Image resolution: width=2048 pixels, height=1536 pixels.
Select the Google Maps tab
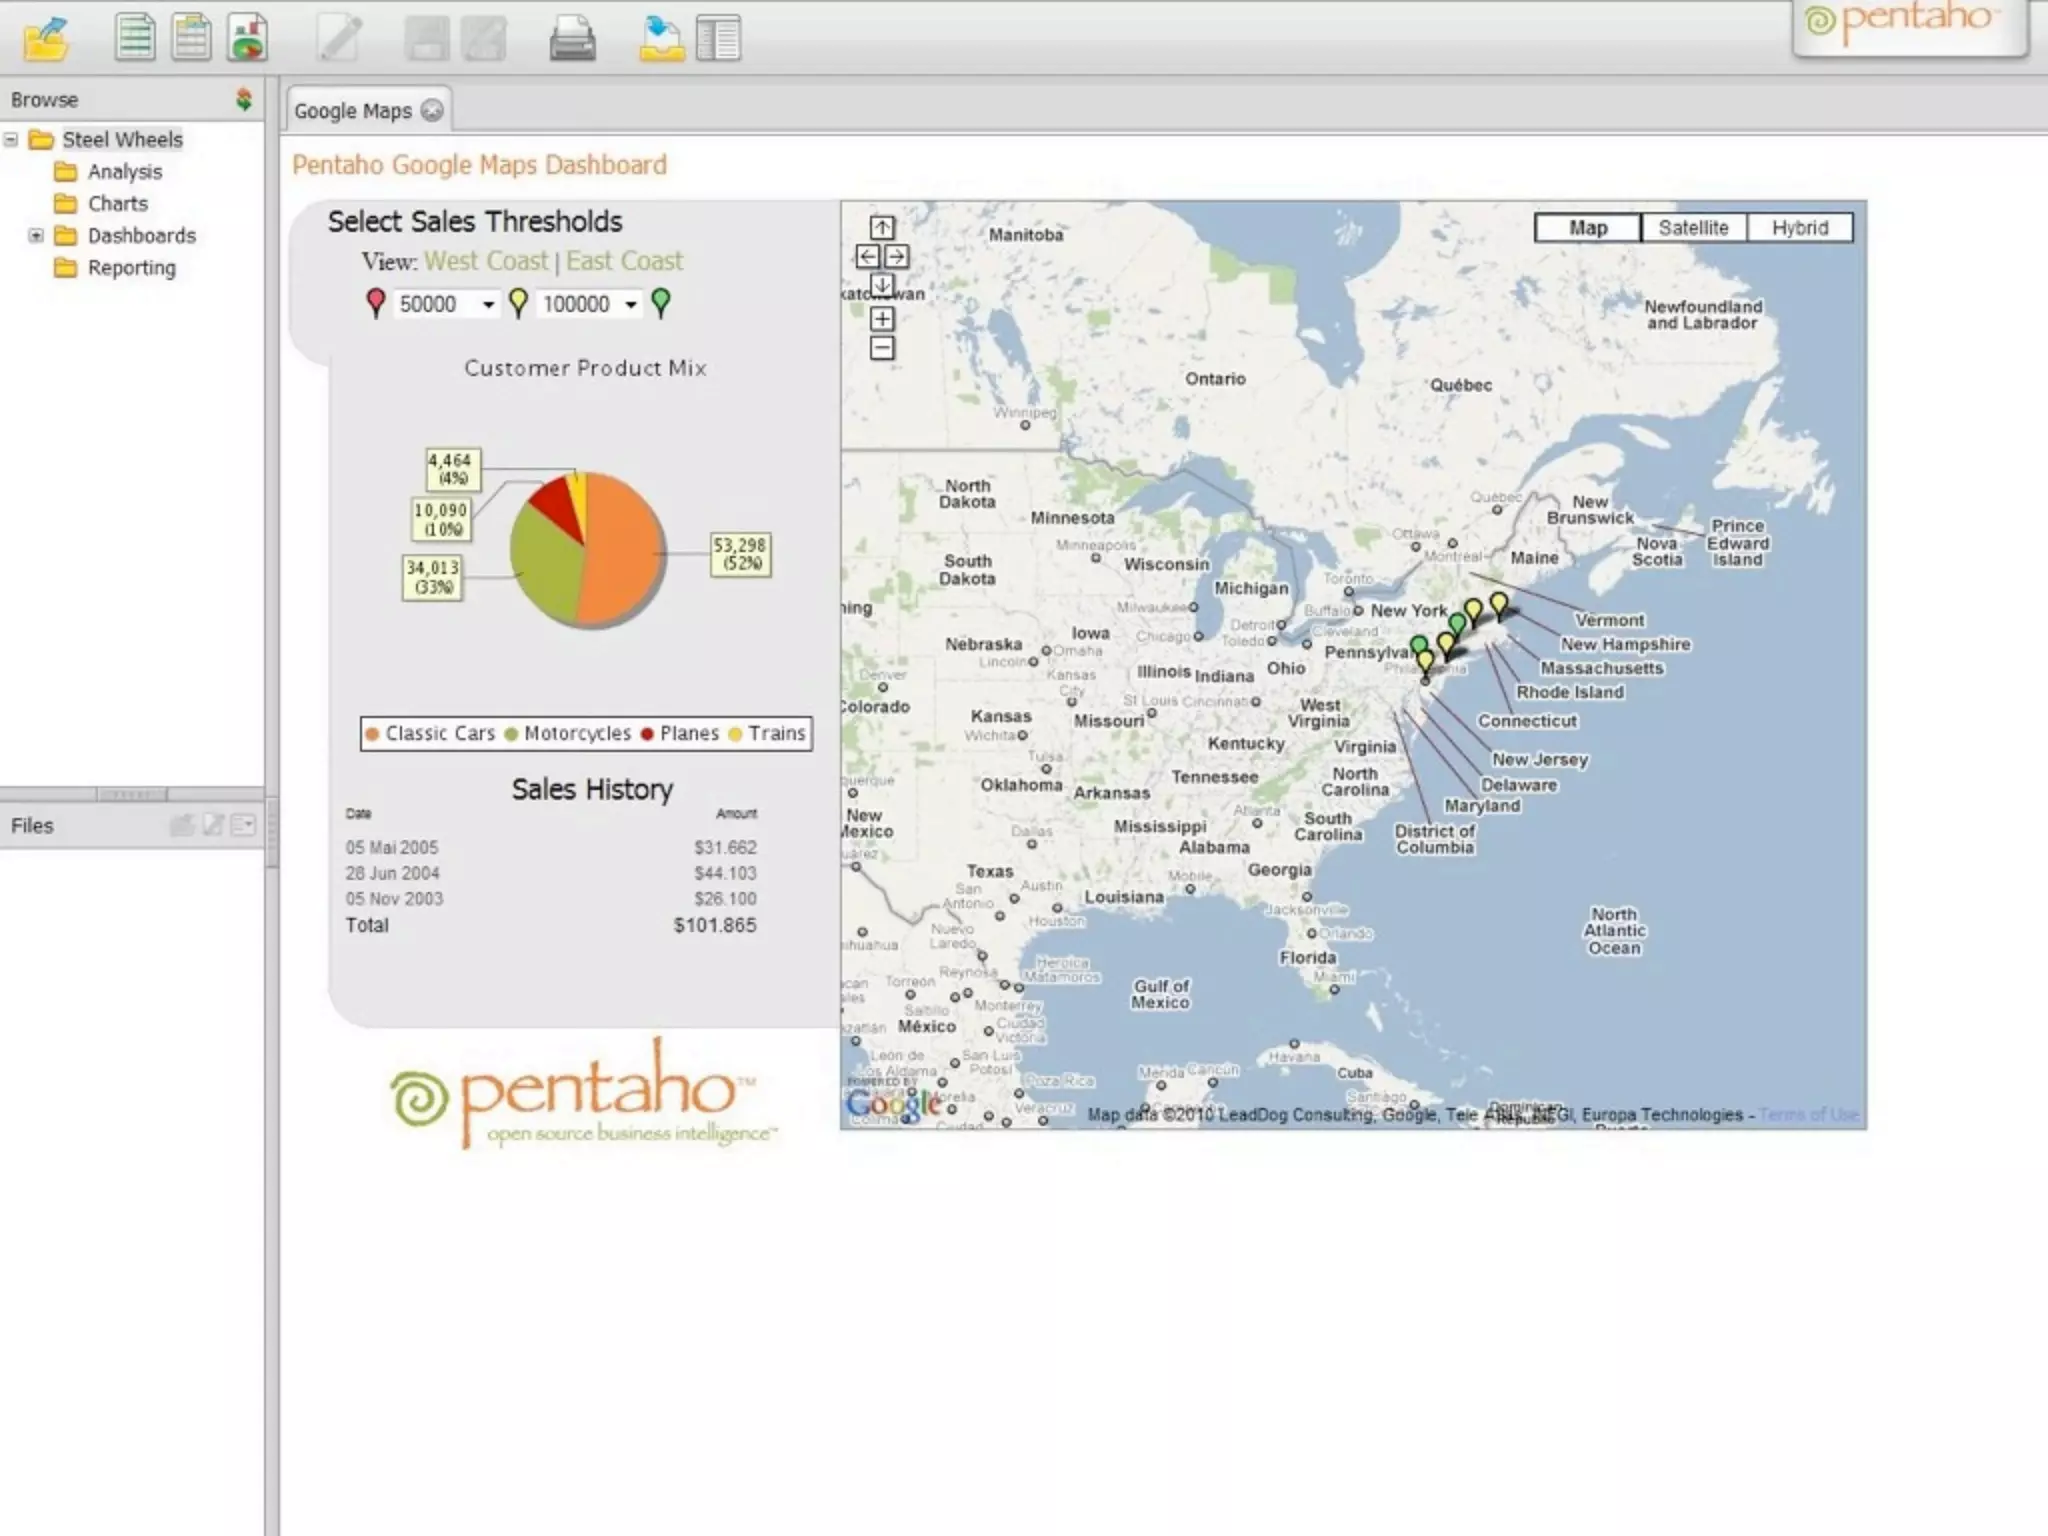coord(353,111)
